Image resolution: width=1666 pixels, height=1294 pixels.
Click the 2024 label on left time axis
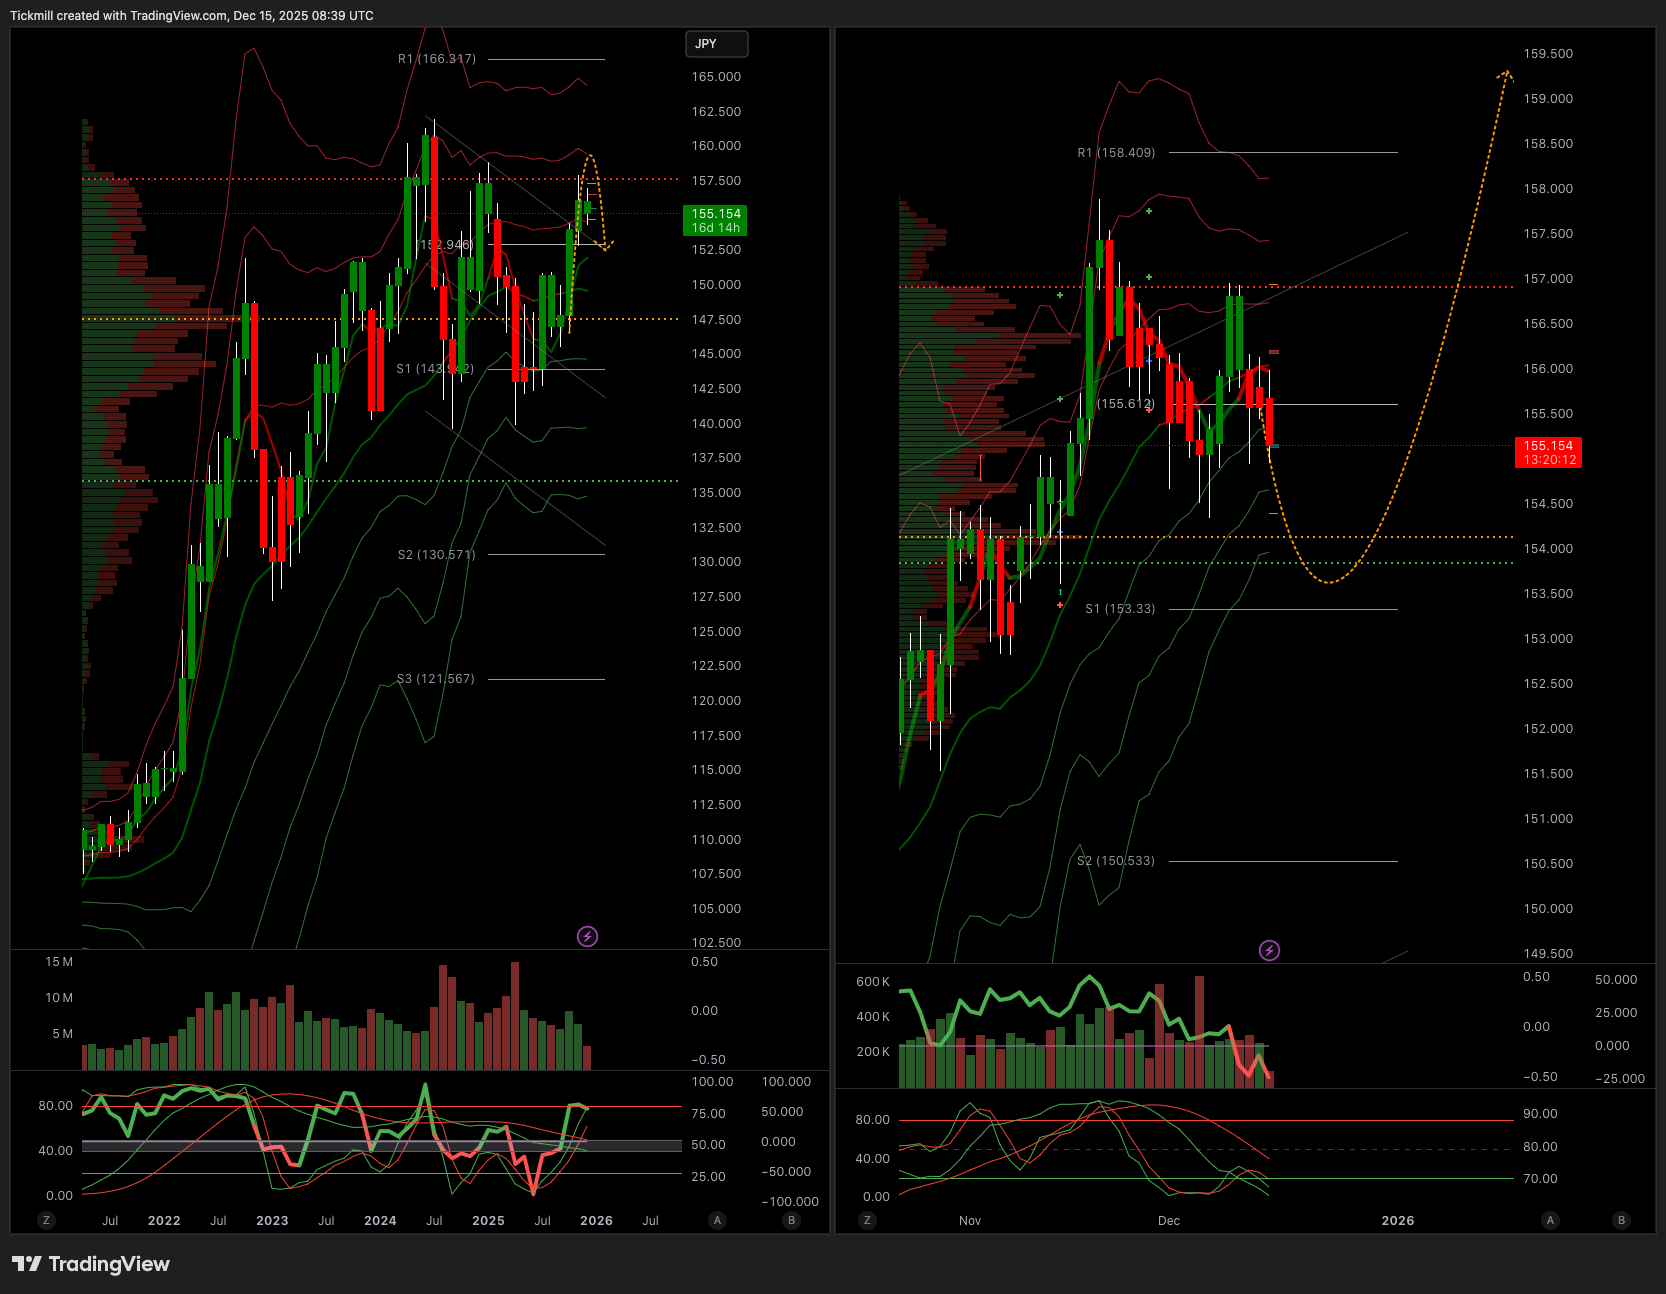click(380, 1221)
